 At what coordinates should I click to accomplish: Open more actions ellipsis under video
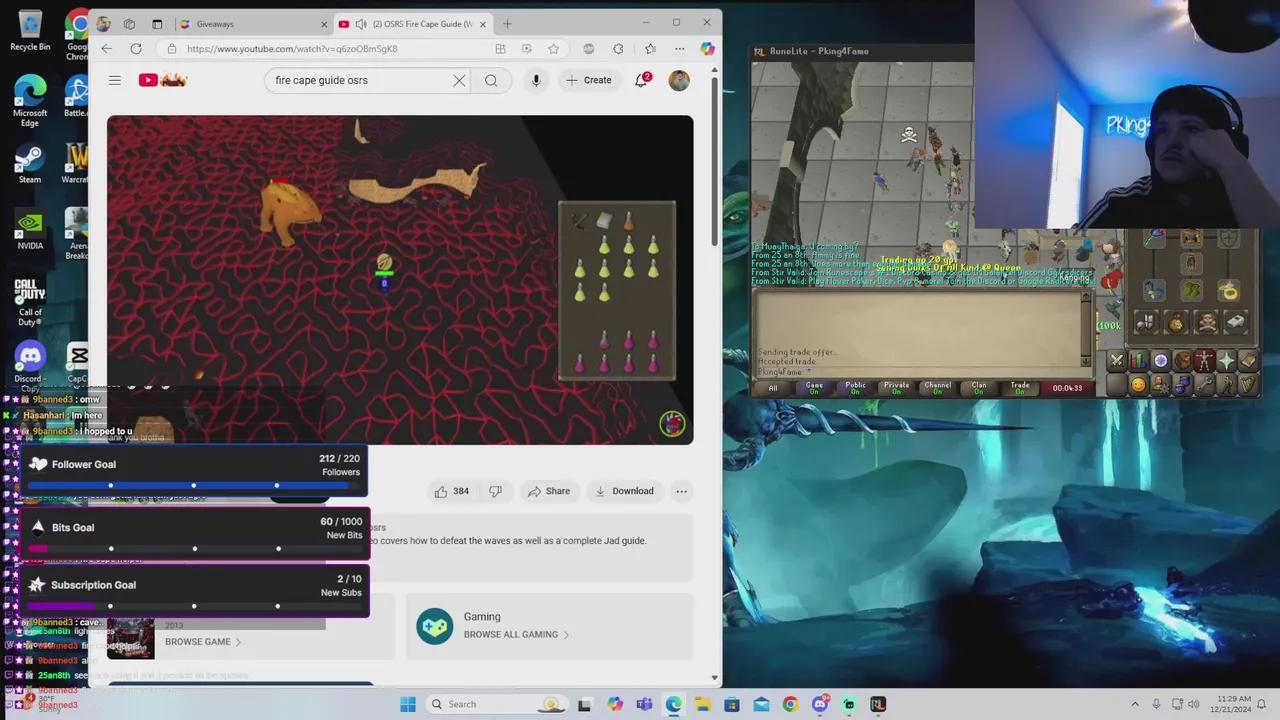tap(681, 491)
